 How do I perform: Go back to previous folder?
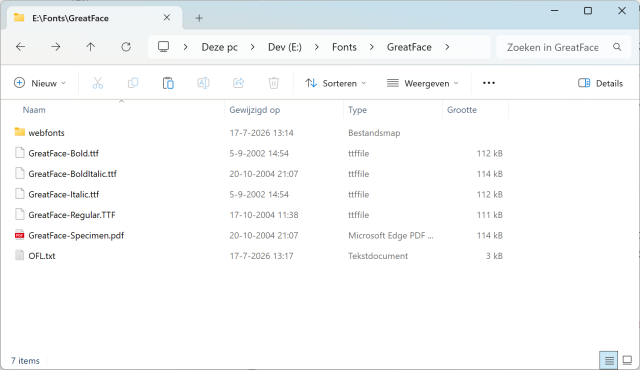[20, 47]
